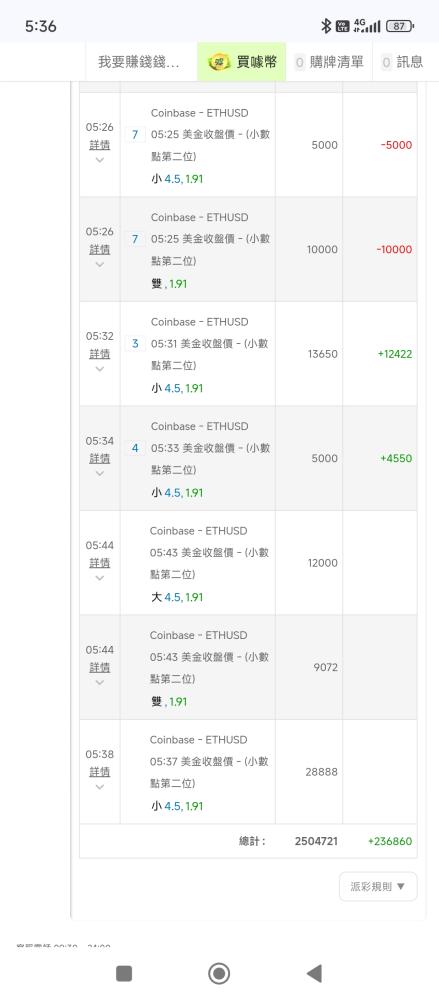Tap the Bluetooth status bar icon
Viewport: 439px width, 1000px height.
click(x=325, y=26)
